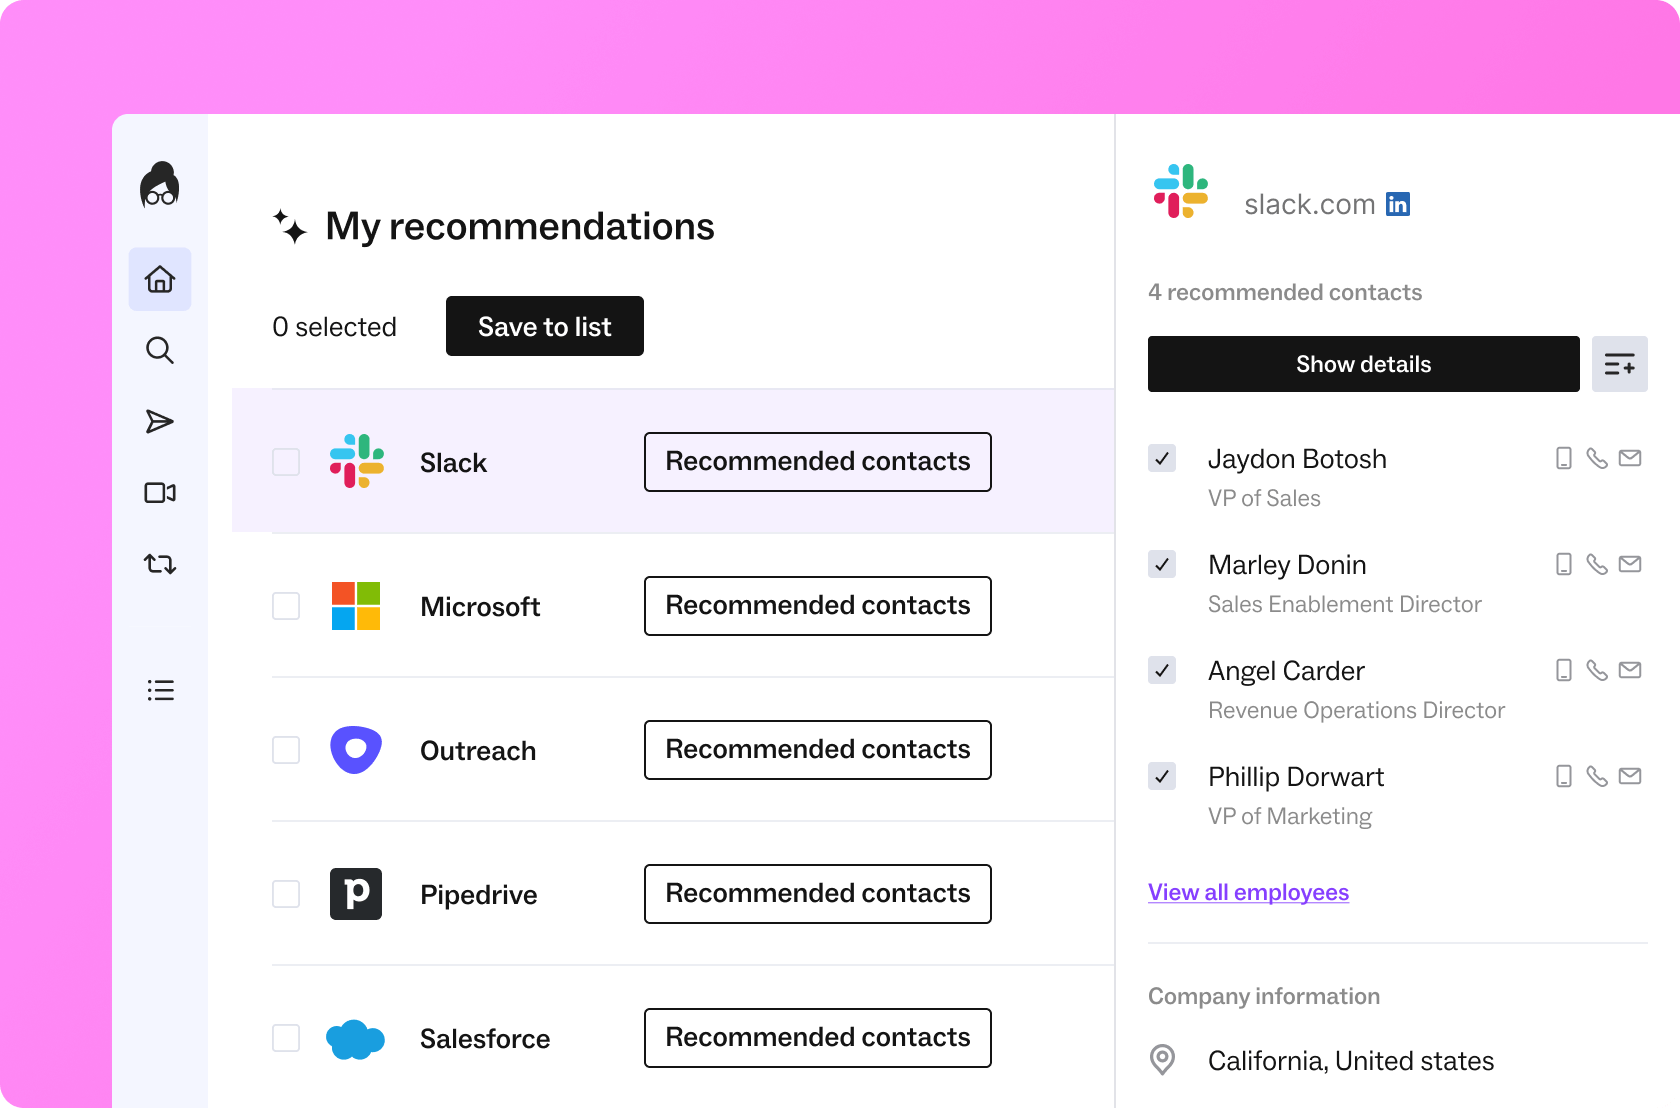Open the lists icon in sidebar
This screenshot has width=1680, height=1108.
160,690
